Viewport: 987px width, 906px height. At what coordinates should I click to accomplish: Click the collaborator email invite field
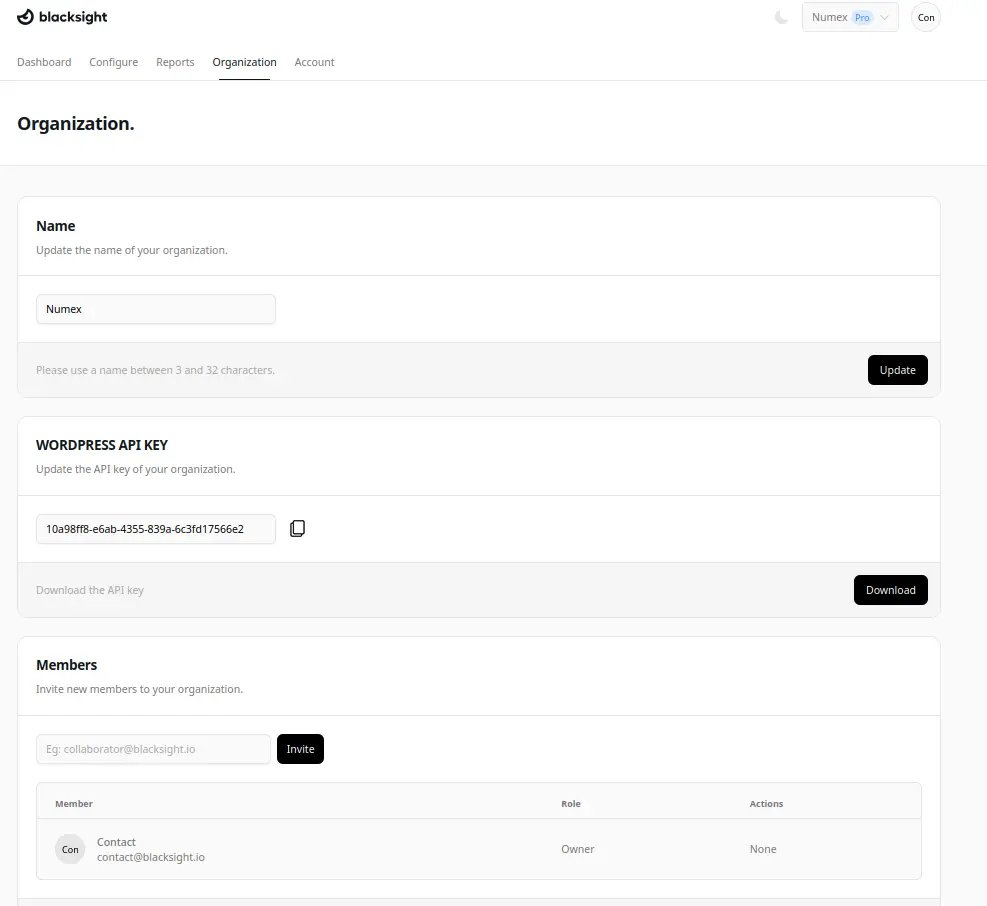(x=153, y=749)
